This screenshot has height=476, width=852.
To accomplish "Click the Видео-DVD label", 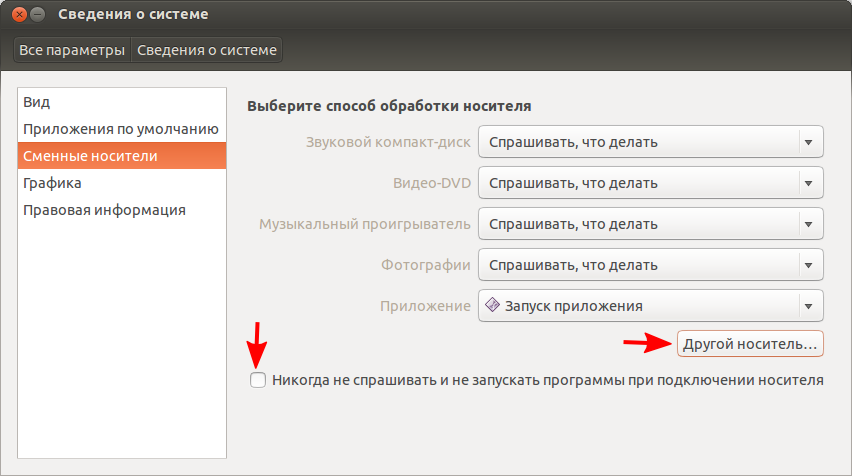I will tap(431, 183).
